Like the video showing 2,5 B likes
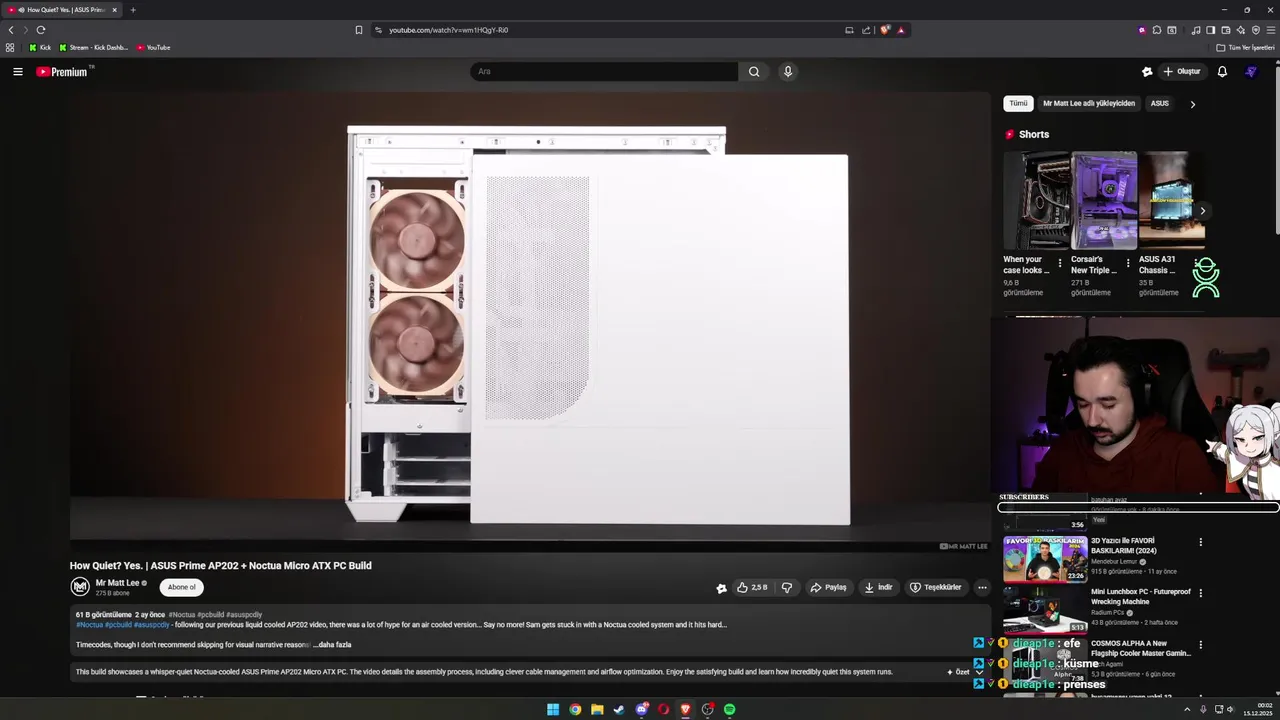Viewport: 1280px width, 720px height. [752, 588]
